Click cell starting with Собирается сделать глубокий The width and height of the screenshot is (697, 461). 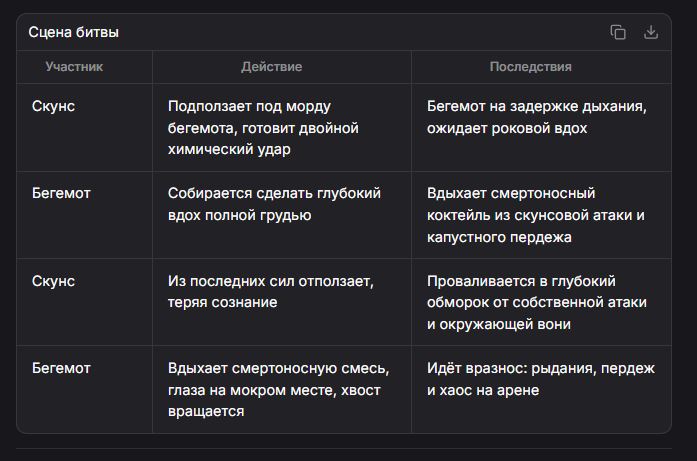click(282, 215)
